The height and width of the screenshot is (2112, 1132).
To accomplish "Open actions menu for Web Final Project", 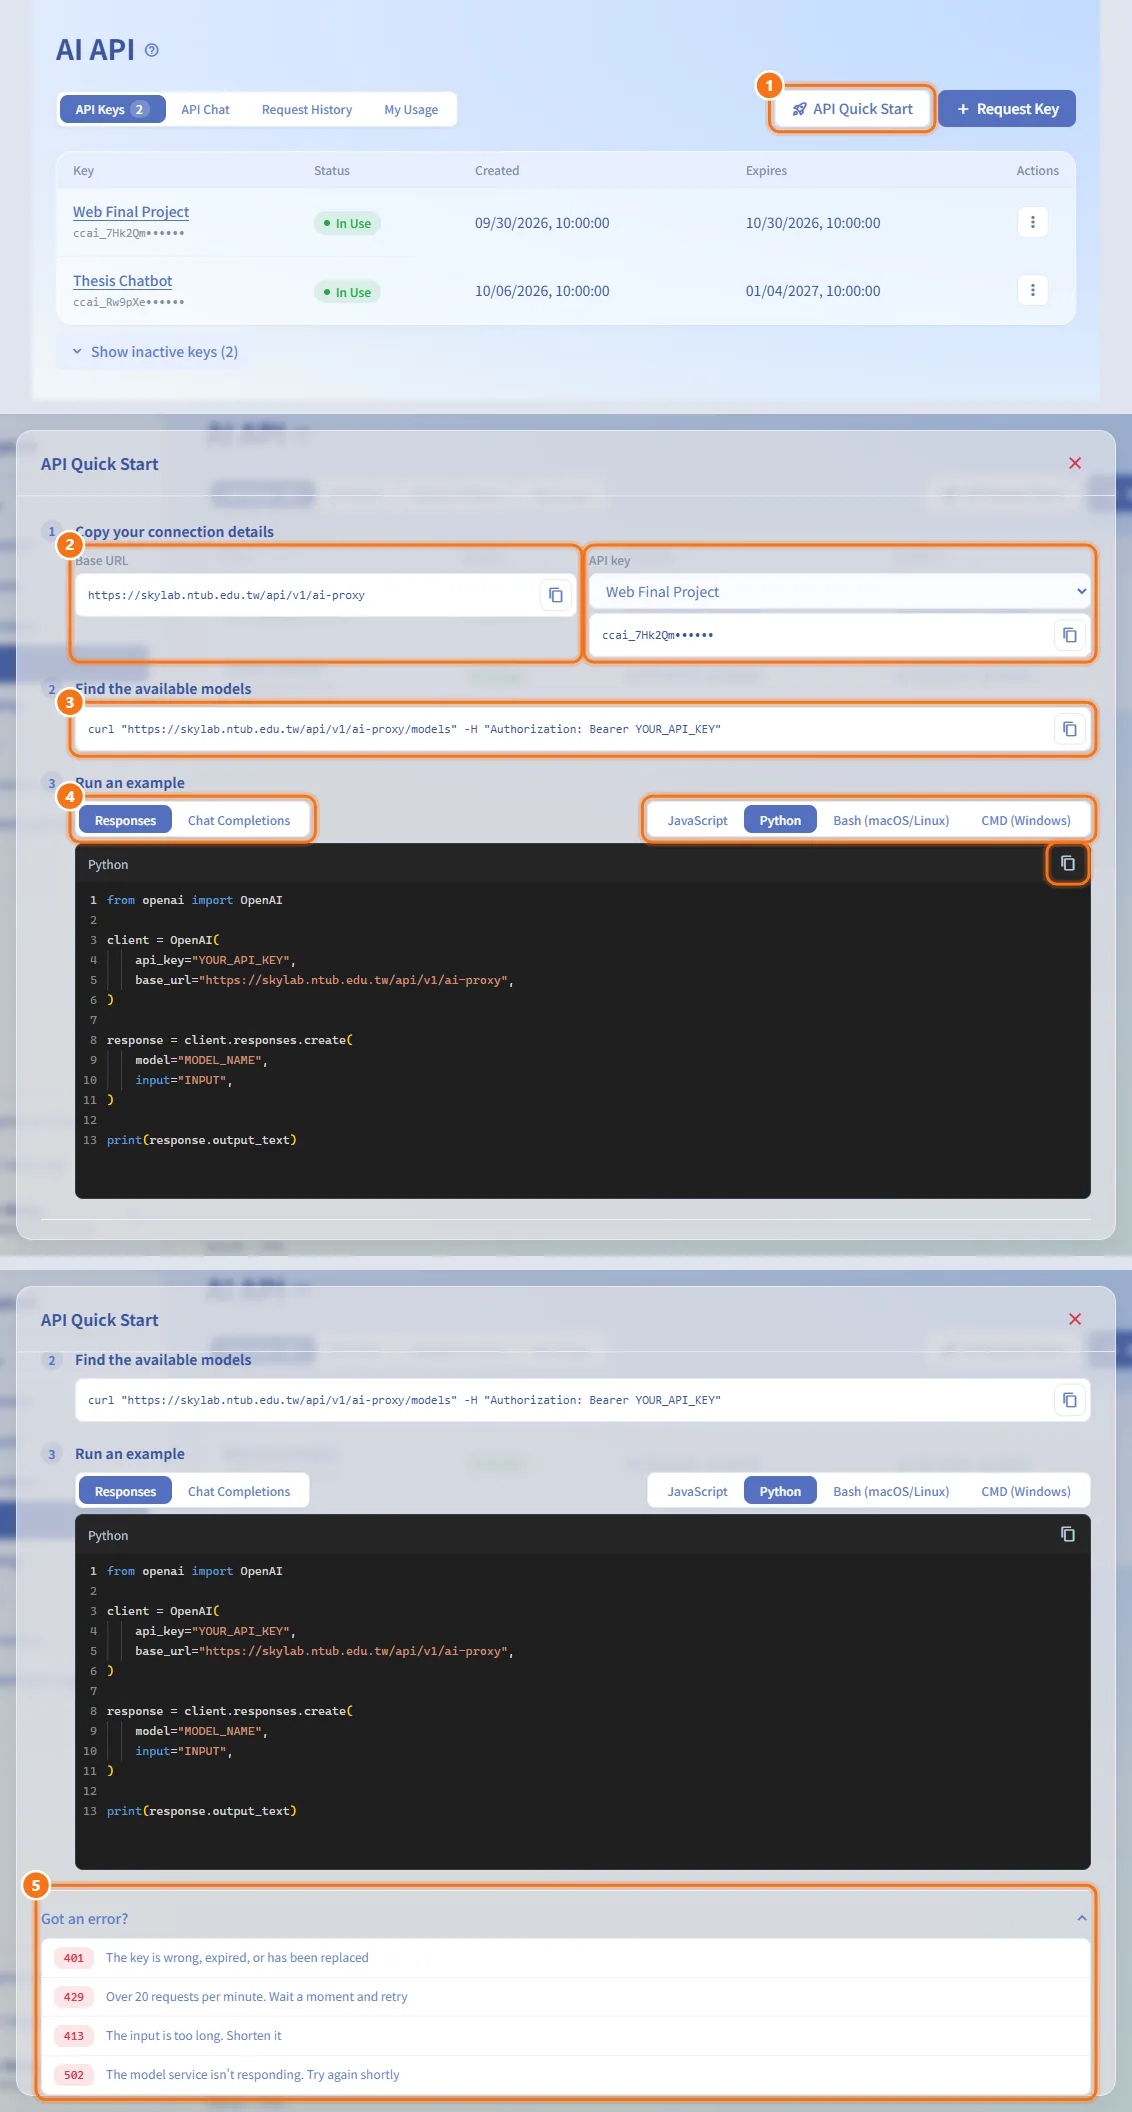I will pos(1033,222).
